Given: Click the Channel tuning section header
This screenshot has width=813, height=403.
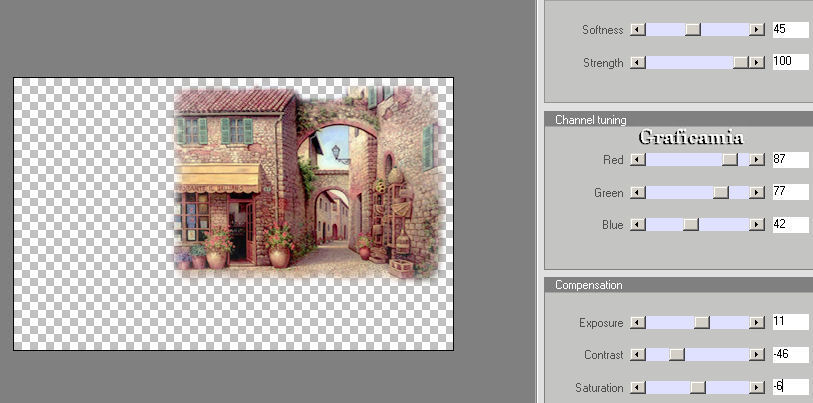Looking at the screenshot, I should pos(678,120).
